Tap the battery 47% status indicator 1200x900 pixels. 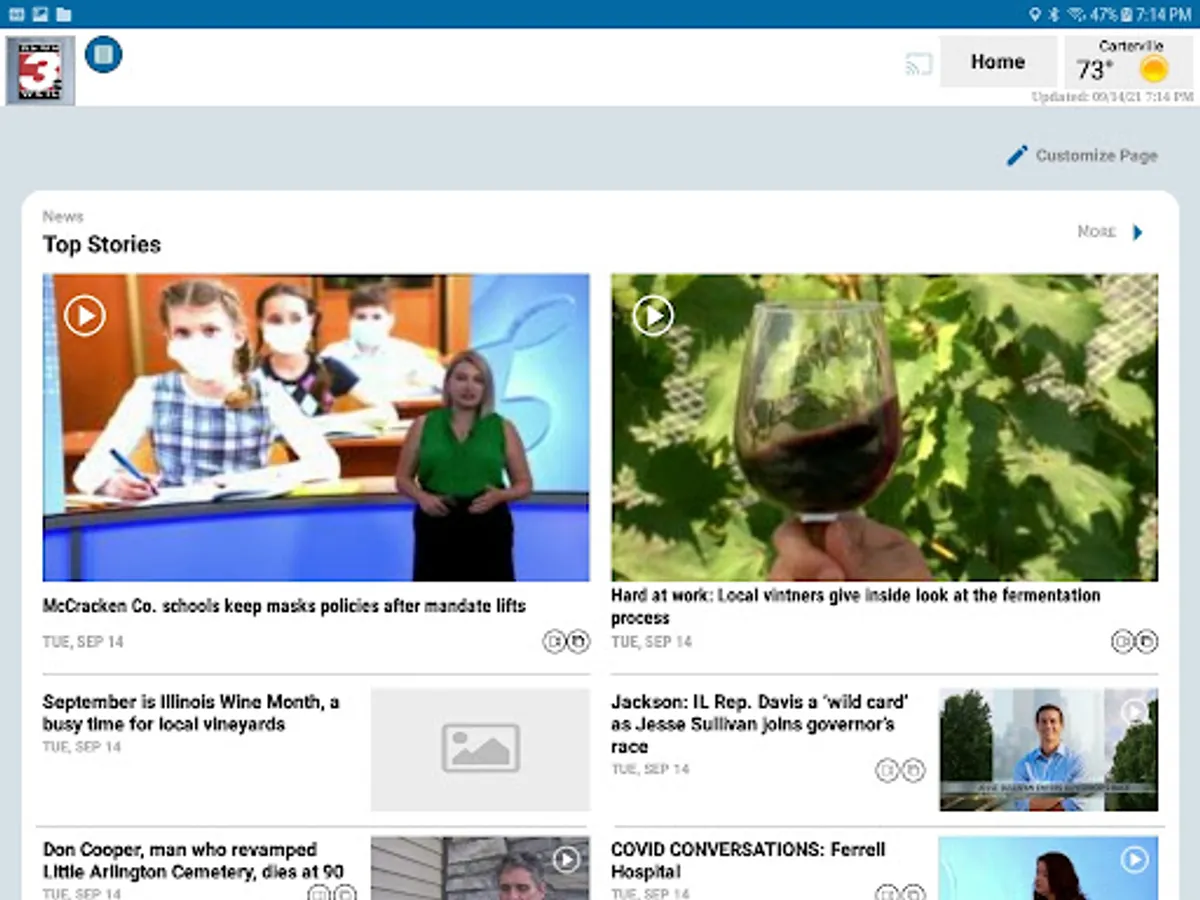click(1111, 14)
